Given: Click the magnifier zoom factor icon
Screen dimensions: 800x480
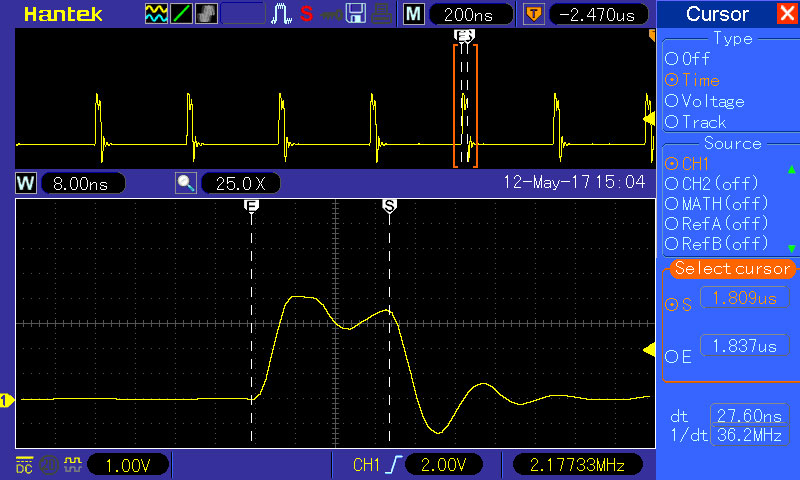Looking at the screenshot, I should coord(185,184).
